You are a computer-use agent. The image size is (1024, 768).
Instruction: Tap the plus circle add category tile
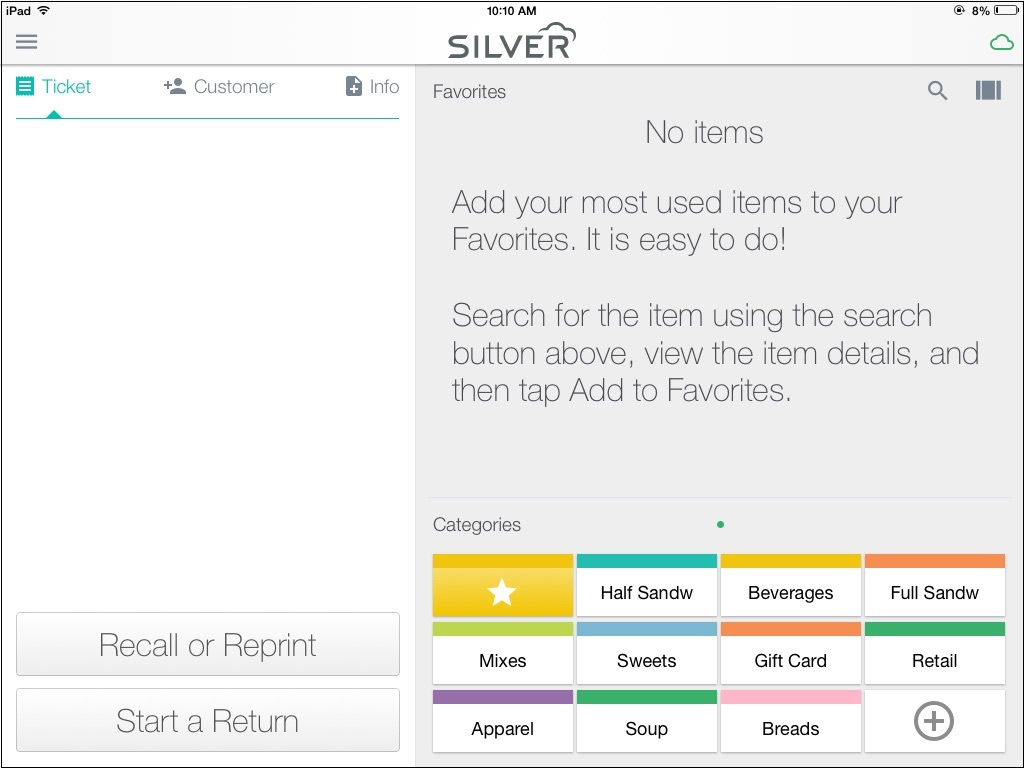[x=935, y=721]
